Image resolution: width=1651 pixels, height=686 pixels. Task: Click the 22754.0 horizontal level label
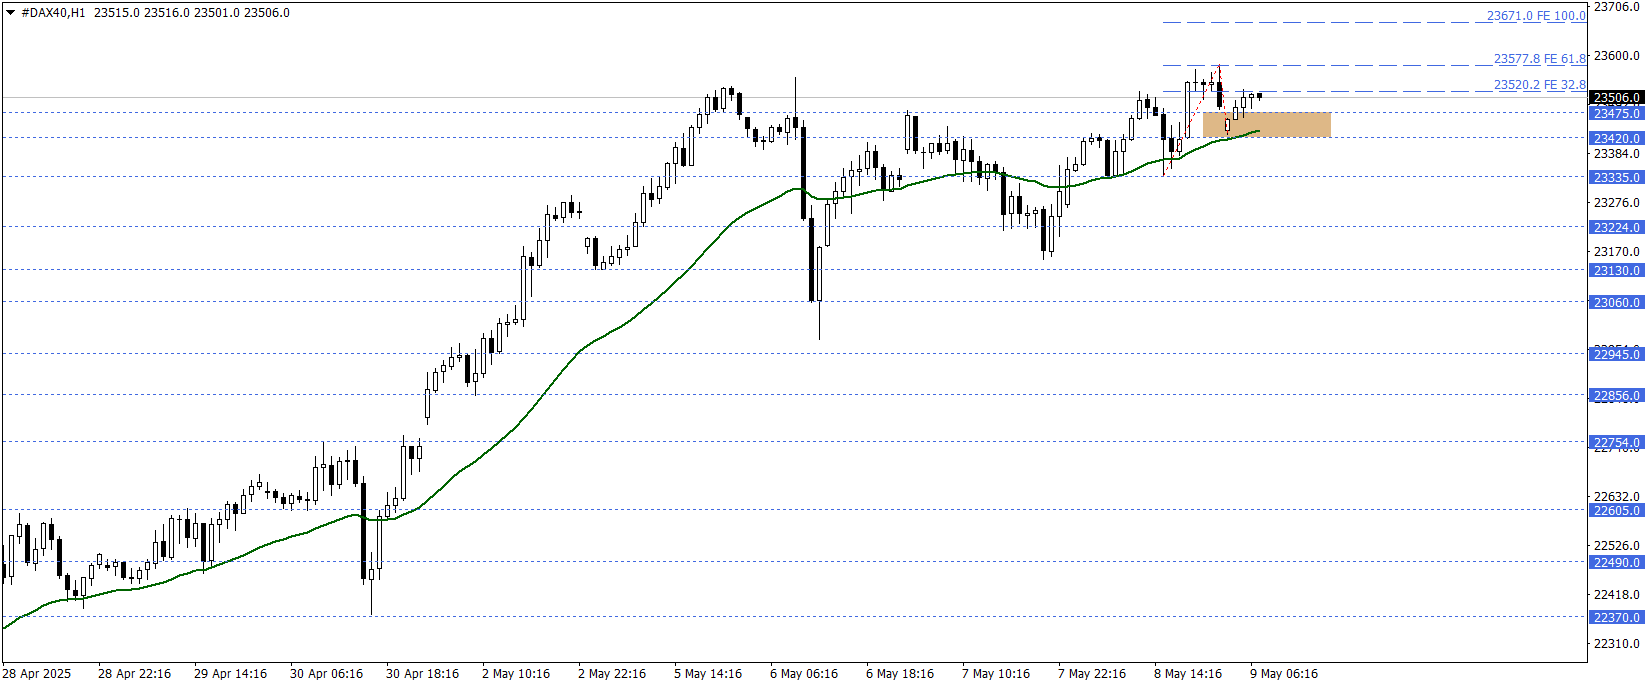tap(1616, 442)
